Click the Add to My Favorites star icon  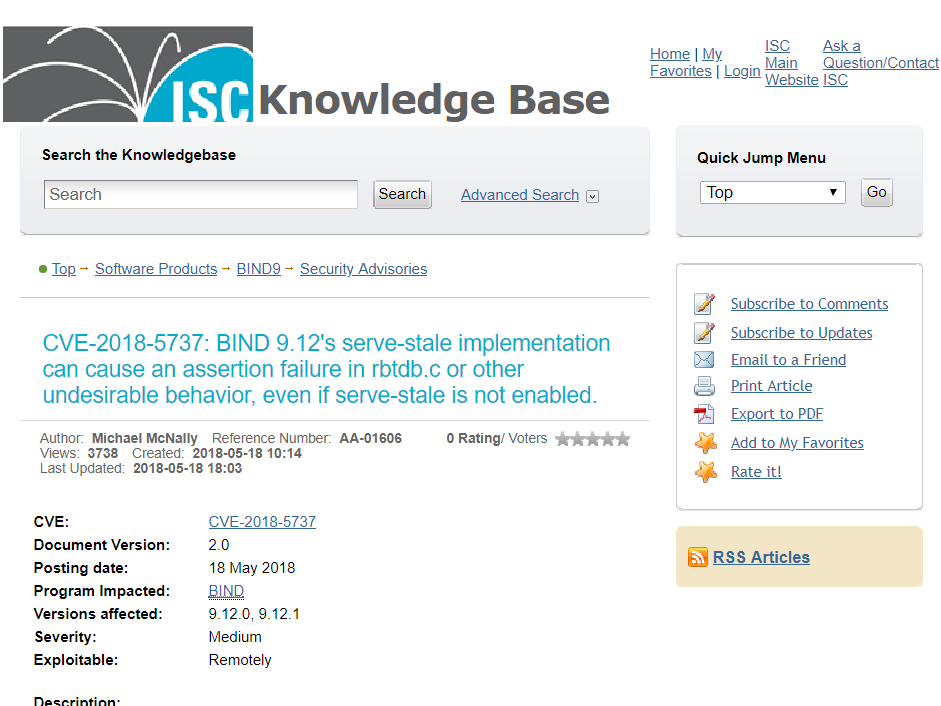704,443
